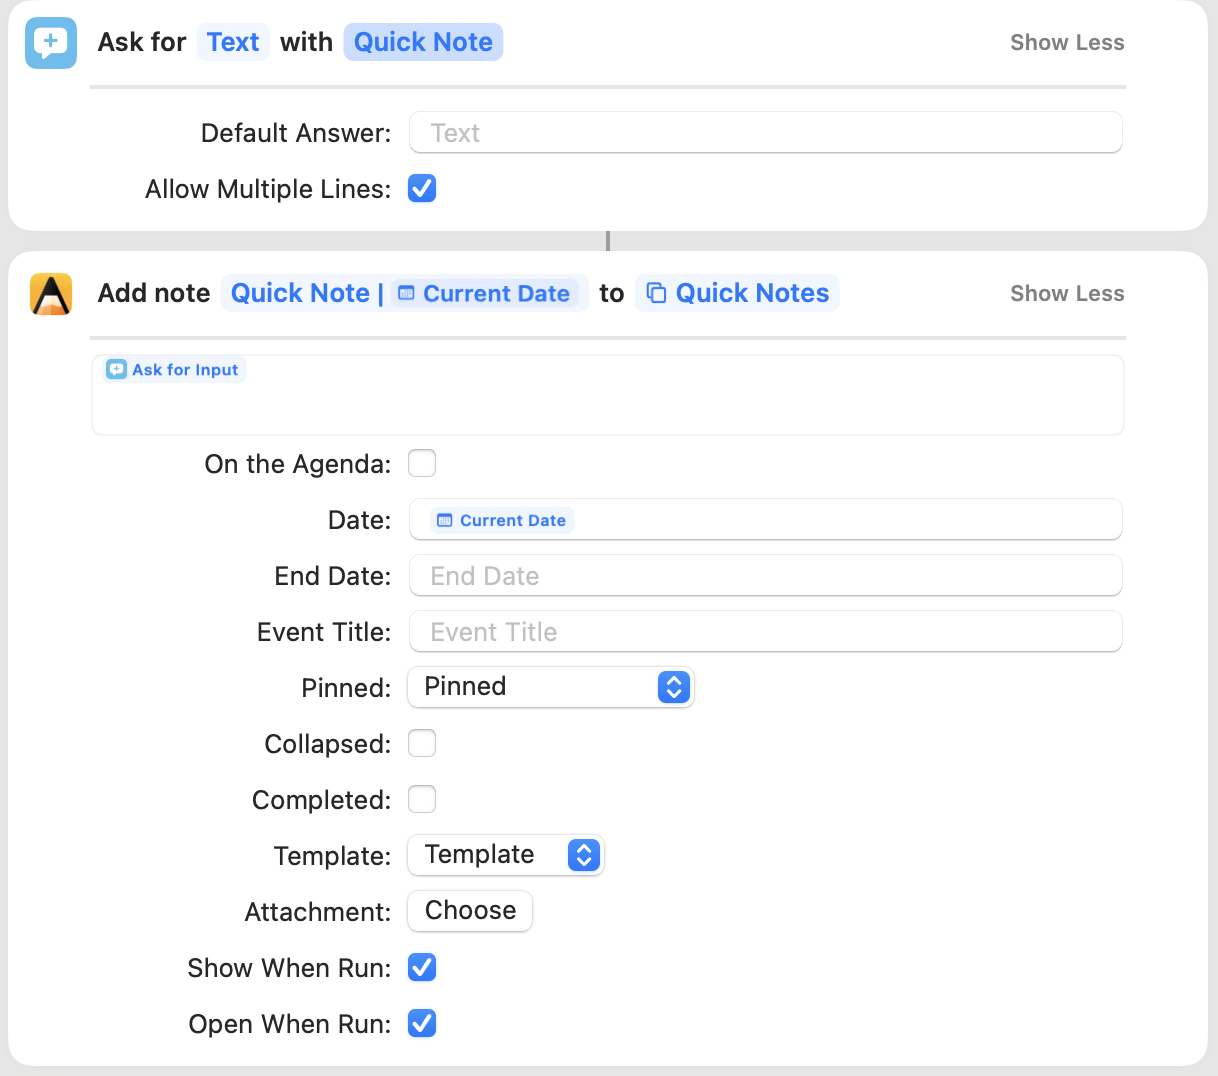Screen dimensions: 1218x1076
Task: Enable the Collapsed checkbox
Action: point(422,743)
